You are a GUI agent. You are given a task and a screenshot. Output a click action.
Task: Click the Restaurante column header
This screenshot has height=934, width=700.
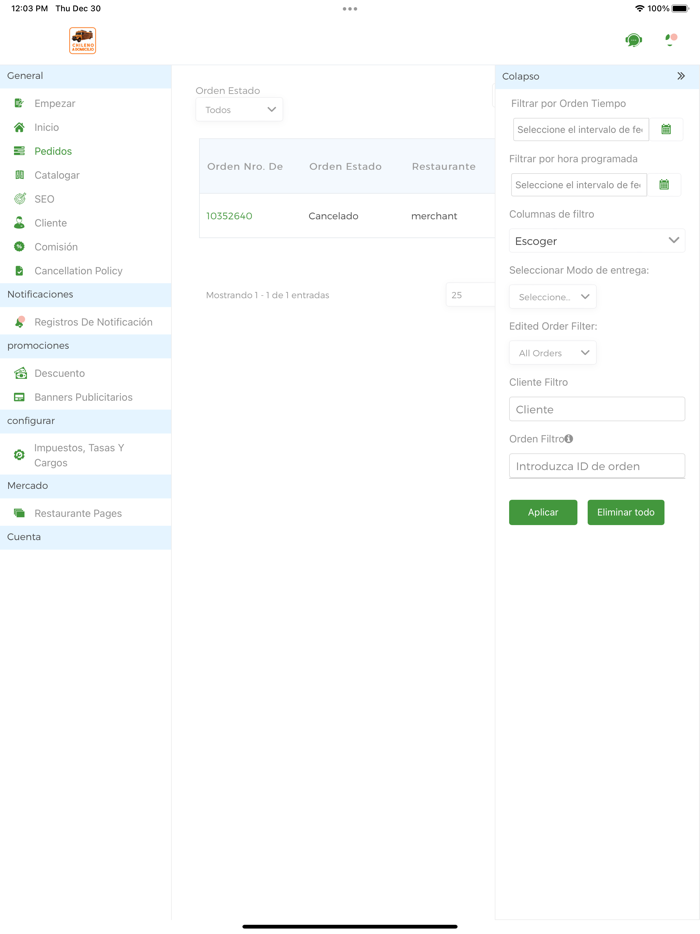click(444, 166)
